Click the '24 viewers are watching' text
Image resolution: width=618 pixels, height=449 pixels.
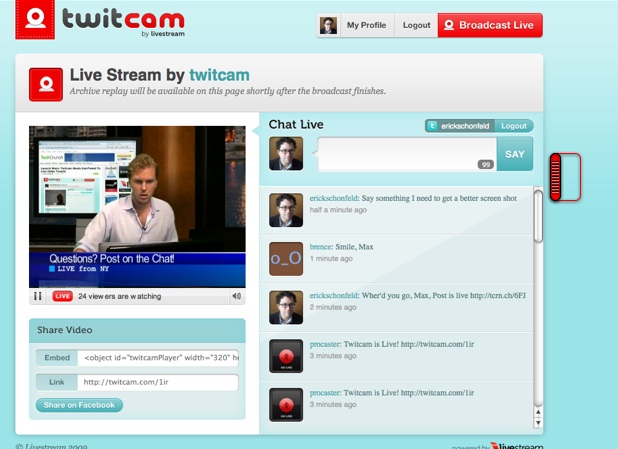[x=120, y=296]
